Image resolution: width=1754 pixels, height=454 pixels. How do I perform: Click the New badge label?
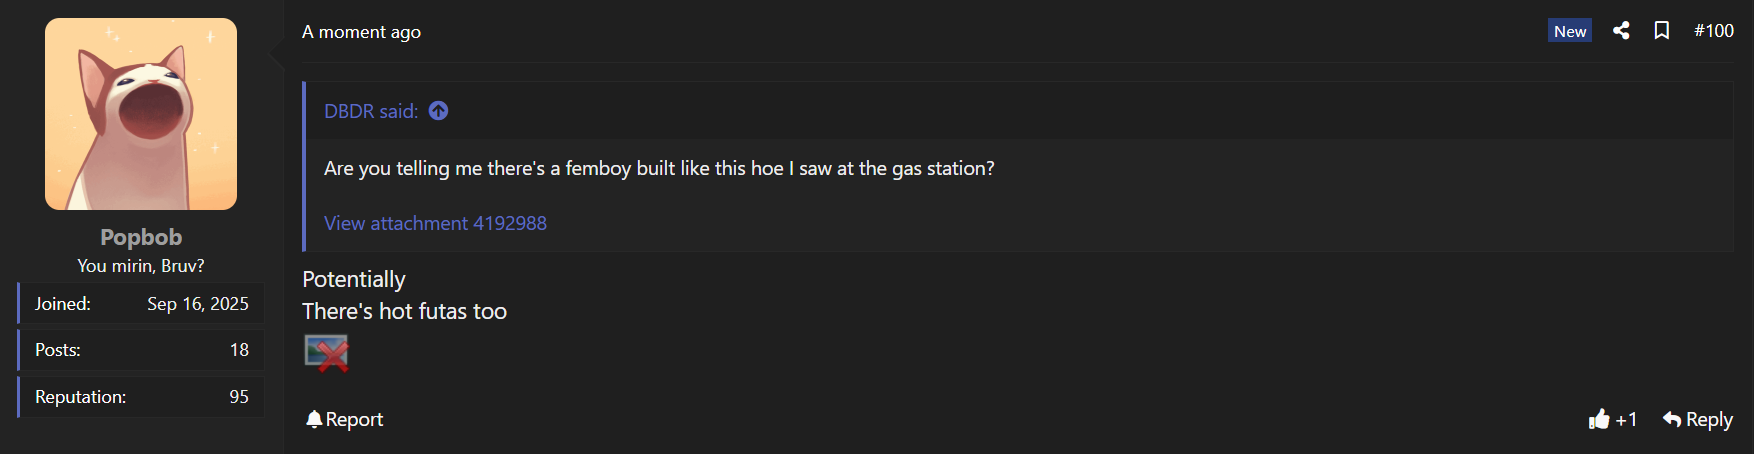tap(1569, 31)
